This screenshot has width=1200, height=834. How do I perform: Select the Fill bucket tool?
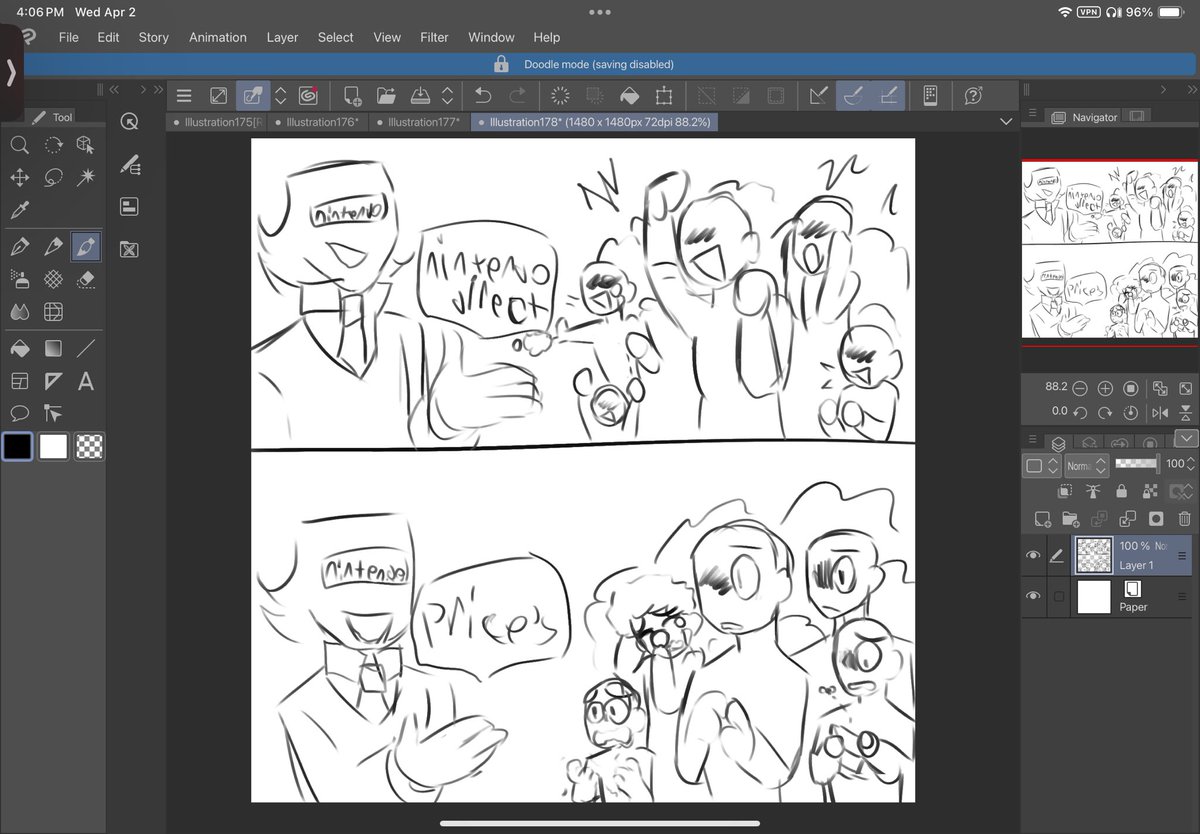[19, 348]
